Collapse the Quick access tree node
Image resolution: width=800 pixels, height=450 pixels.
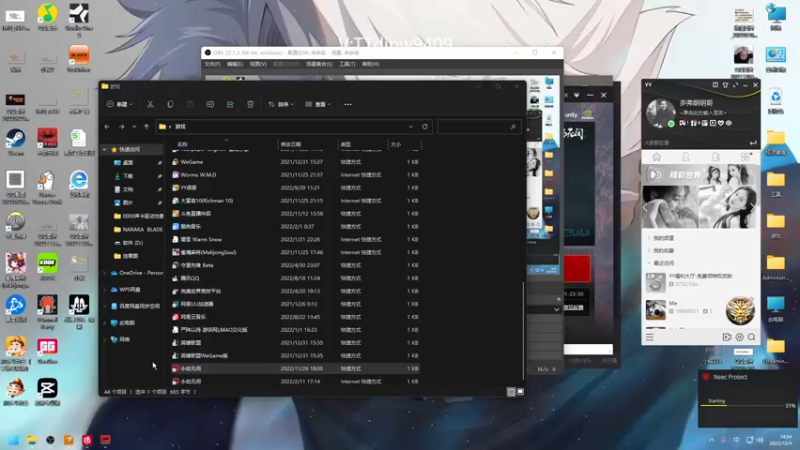105,149
